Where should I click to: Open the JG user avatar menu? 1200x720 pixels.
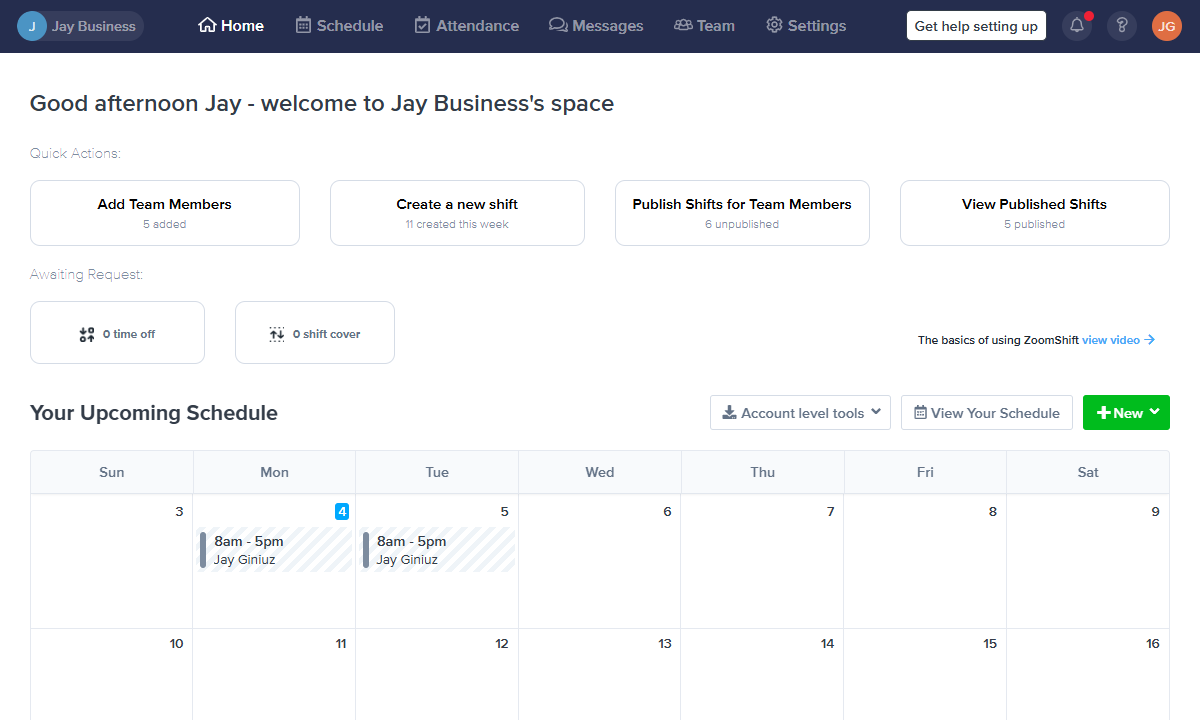point(1167,26)
